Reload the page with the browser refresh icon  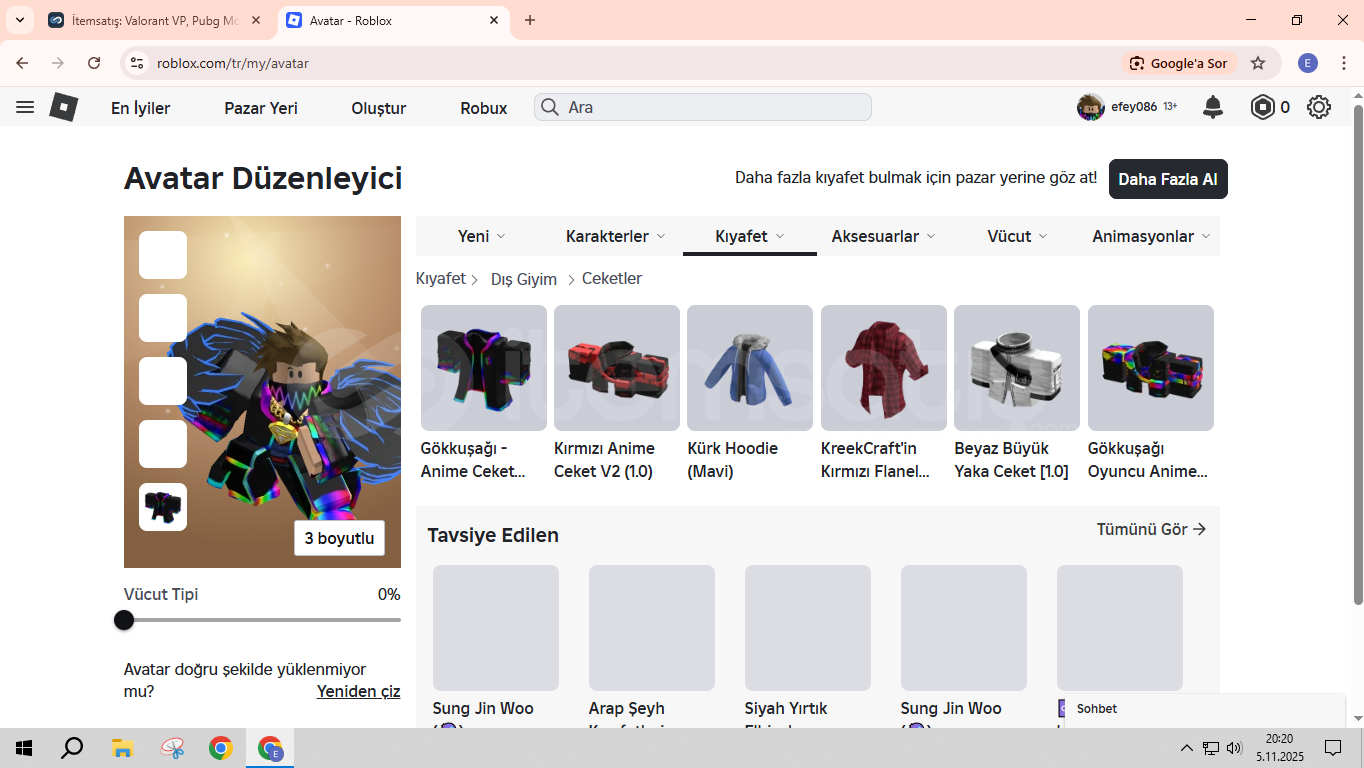click(94, 63)
